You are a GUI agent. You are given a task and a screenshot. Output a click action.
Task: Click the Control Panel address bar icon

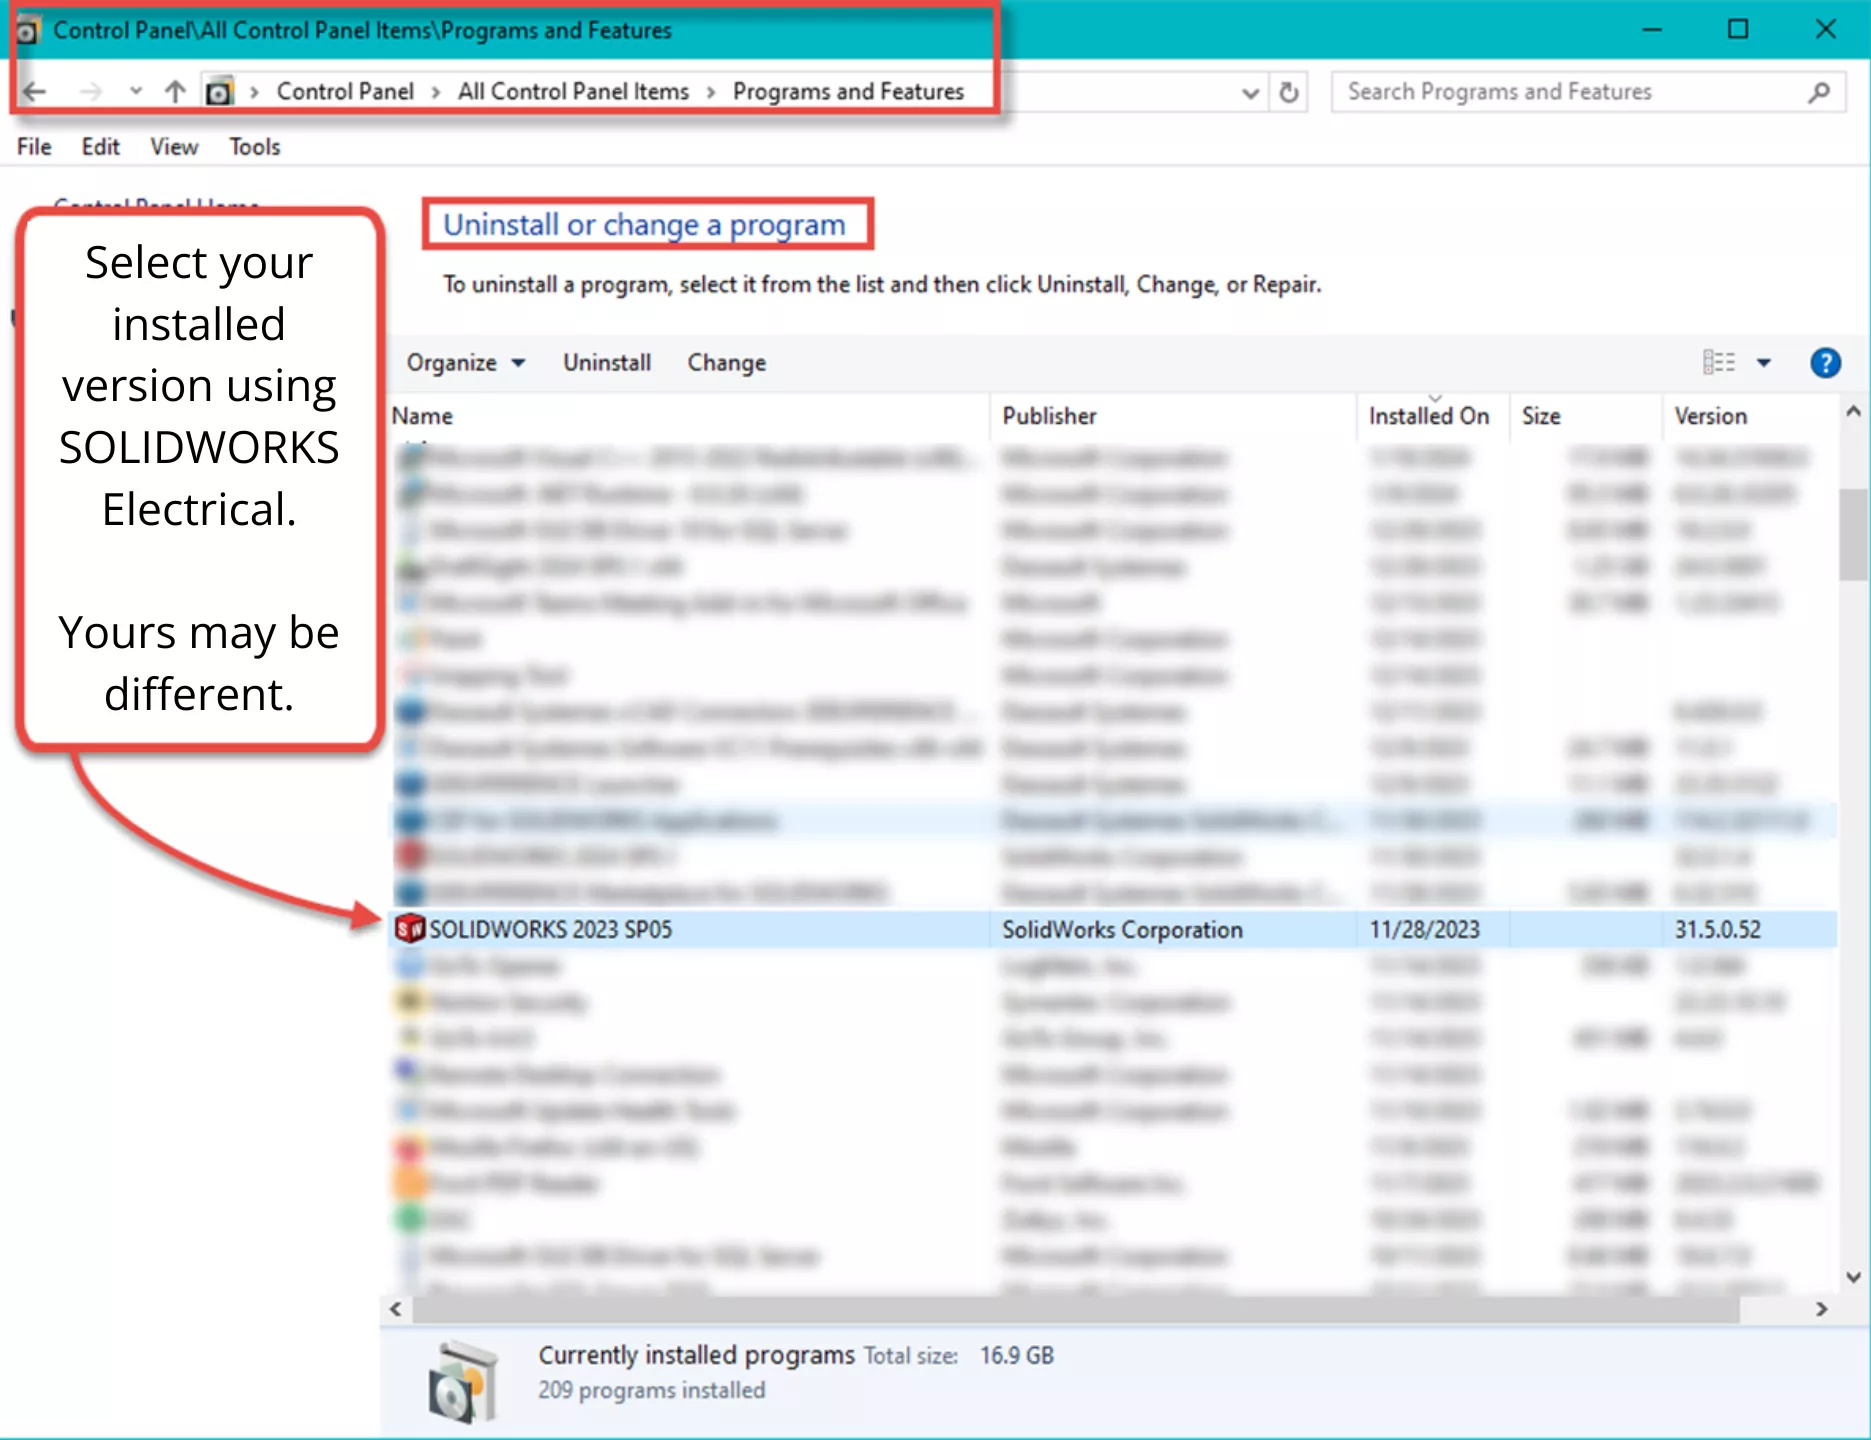(219, 92)
